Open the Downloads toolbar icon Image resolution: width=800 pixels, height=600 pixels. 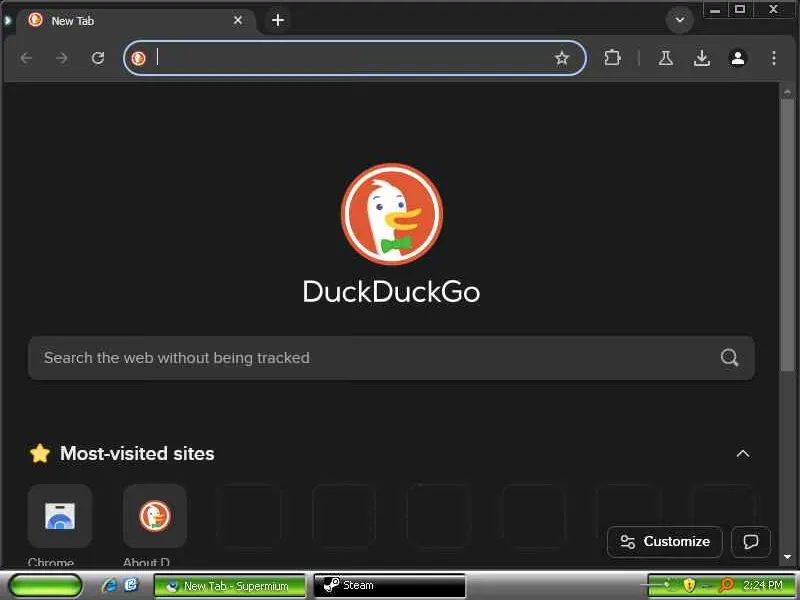(702, 58)
